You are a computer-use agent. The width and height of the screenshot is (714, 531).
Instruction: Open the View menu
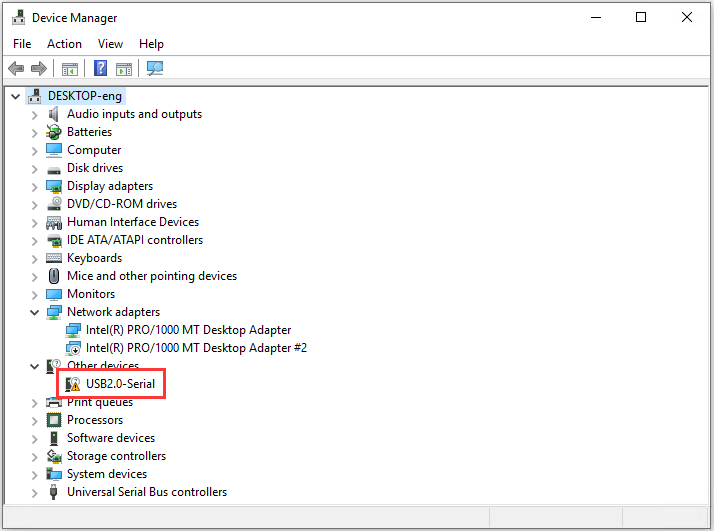[x=110, y=44]
